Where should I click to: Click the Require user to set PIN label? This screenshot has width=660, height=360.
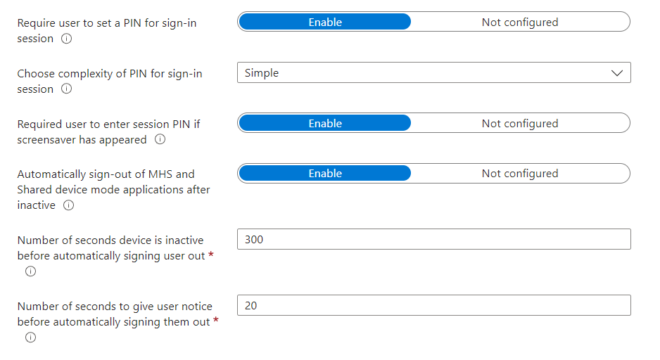click(106, 30)
